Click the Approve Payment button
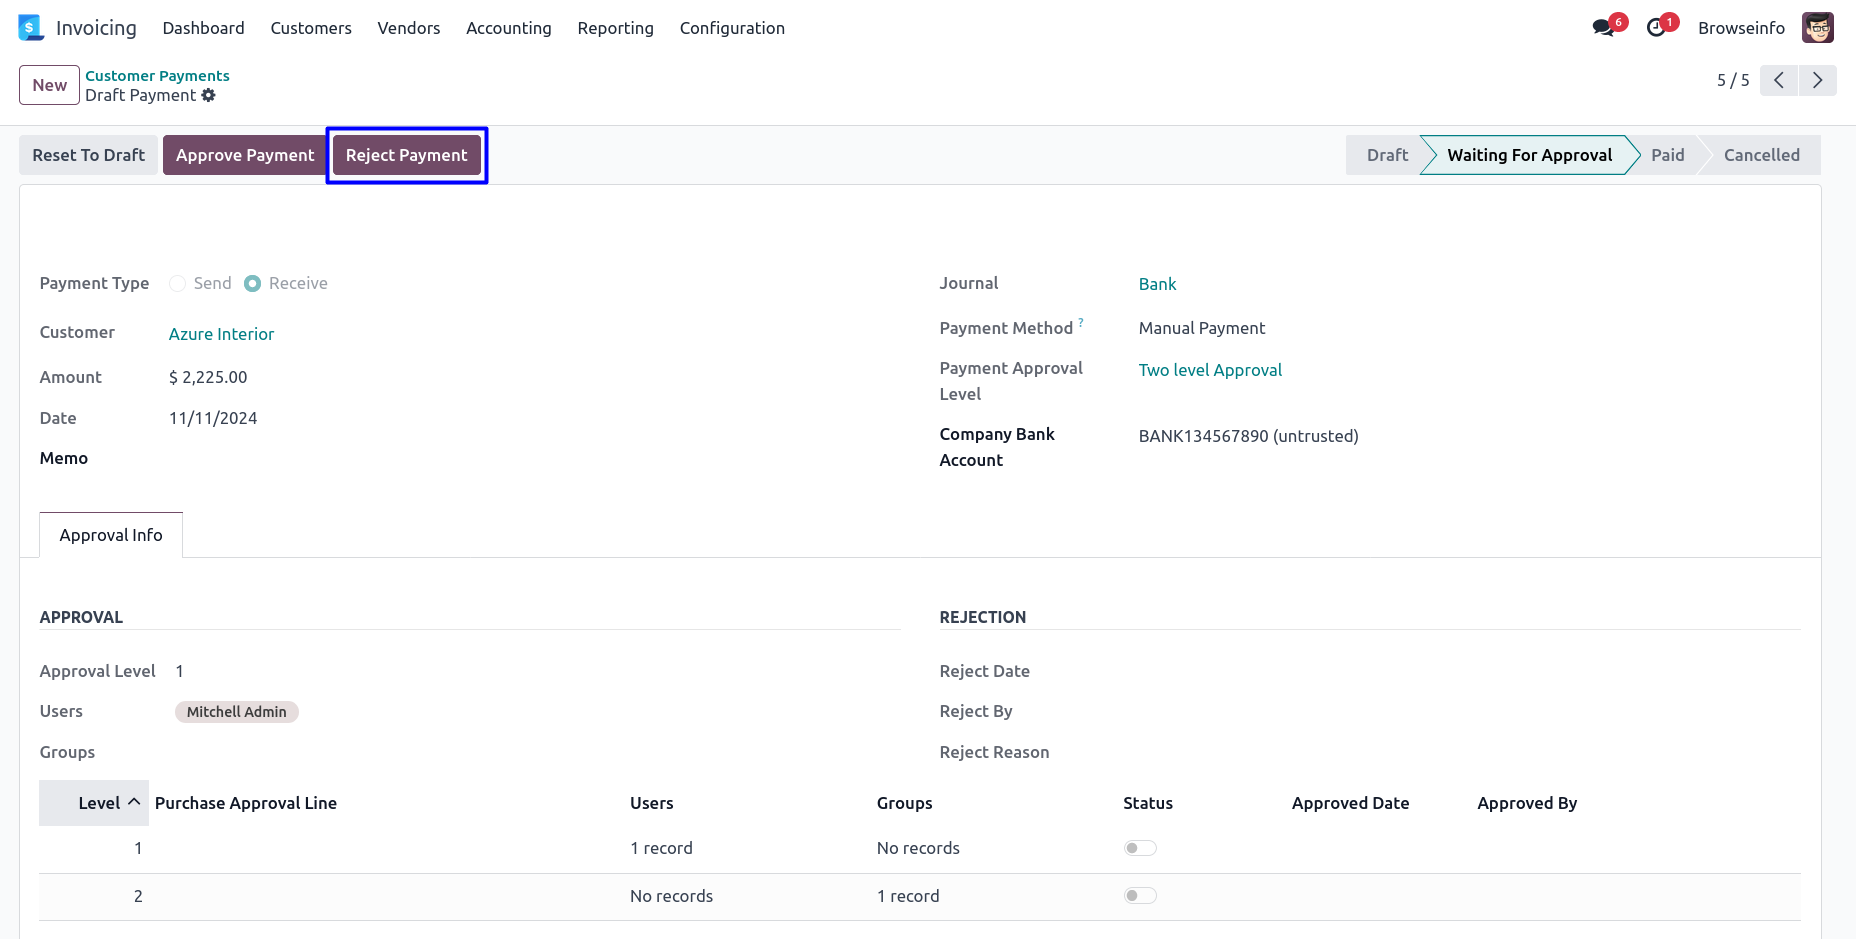The image size is (1856, 939). (245, 155)
